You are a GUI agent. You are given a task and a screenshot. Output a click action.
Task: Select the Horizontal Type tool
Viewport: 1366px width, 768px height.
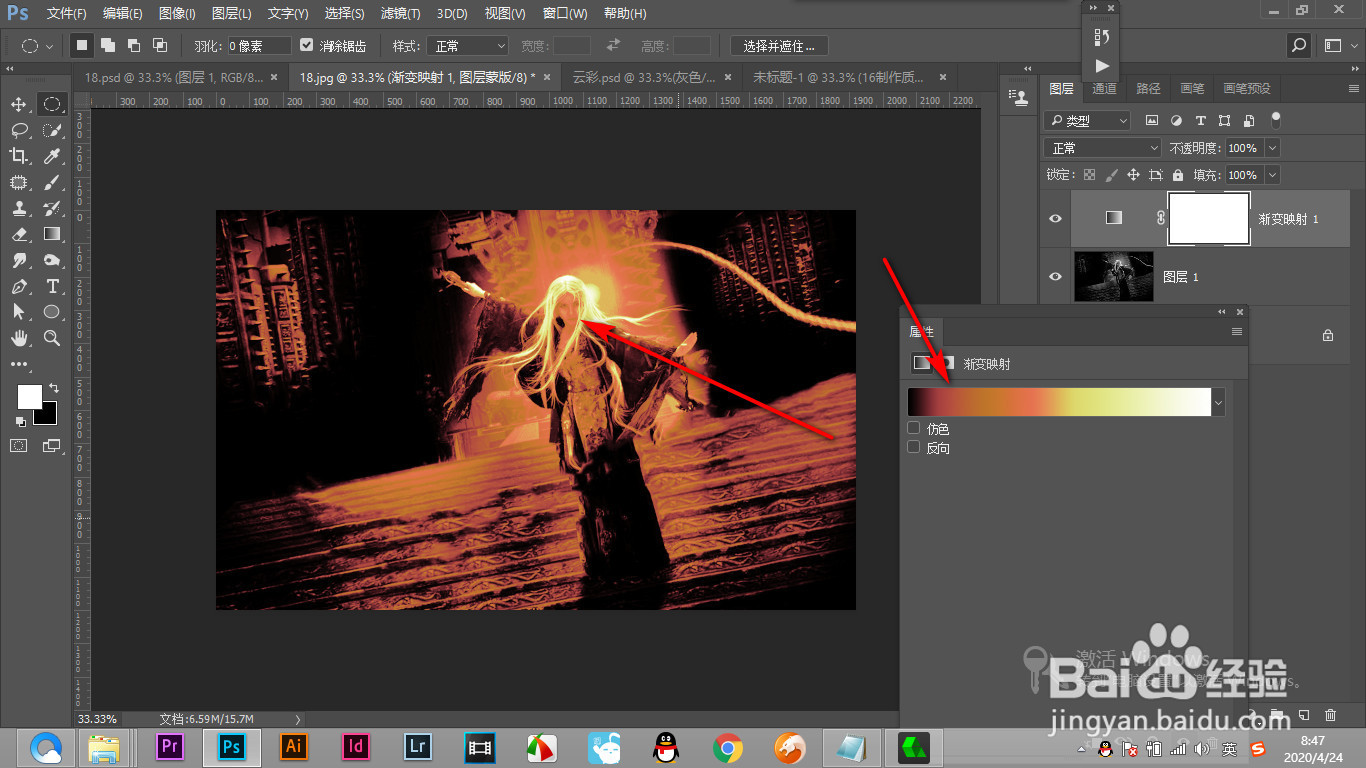click(x=52, y=287)
